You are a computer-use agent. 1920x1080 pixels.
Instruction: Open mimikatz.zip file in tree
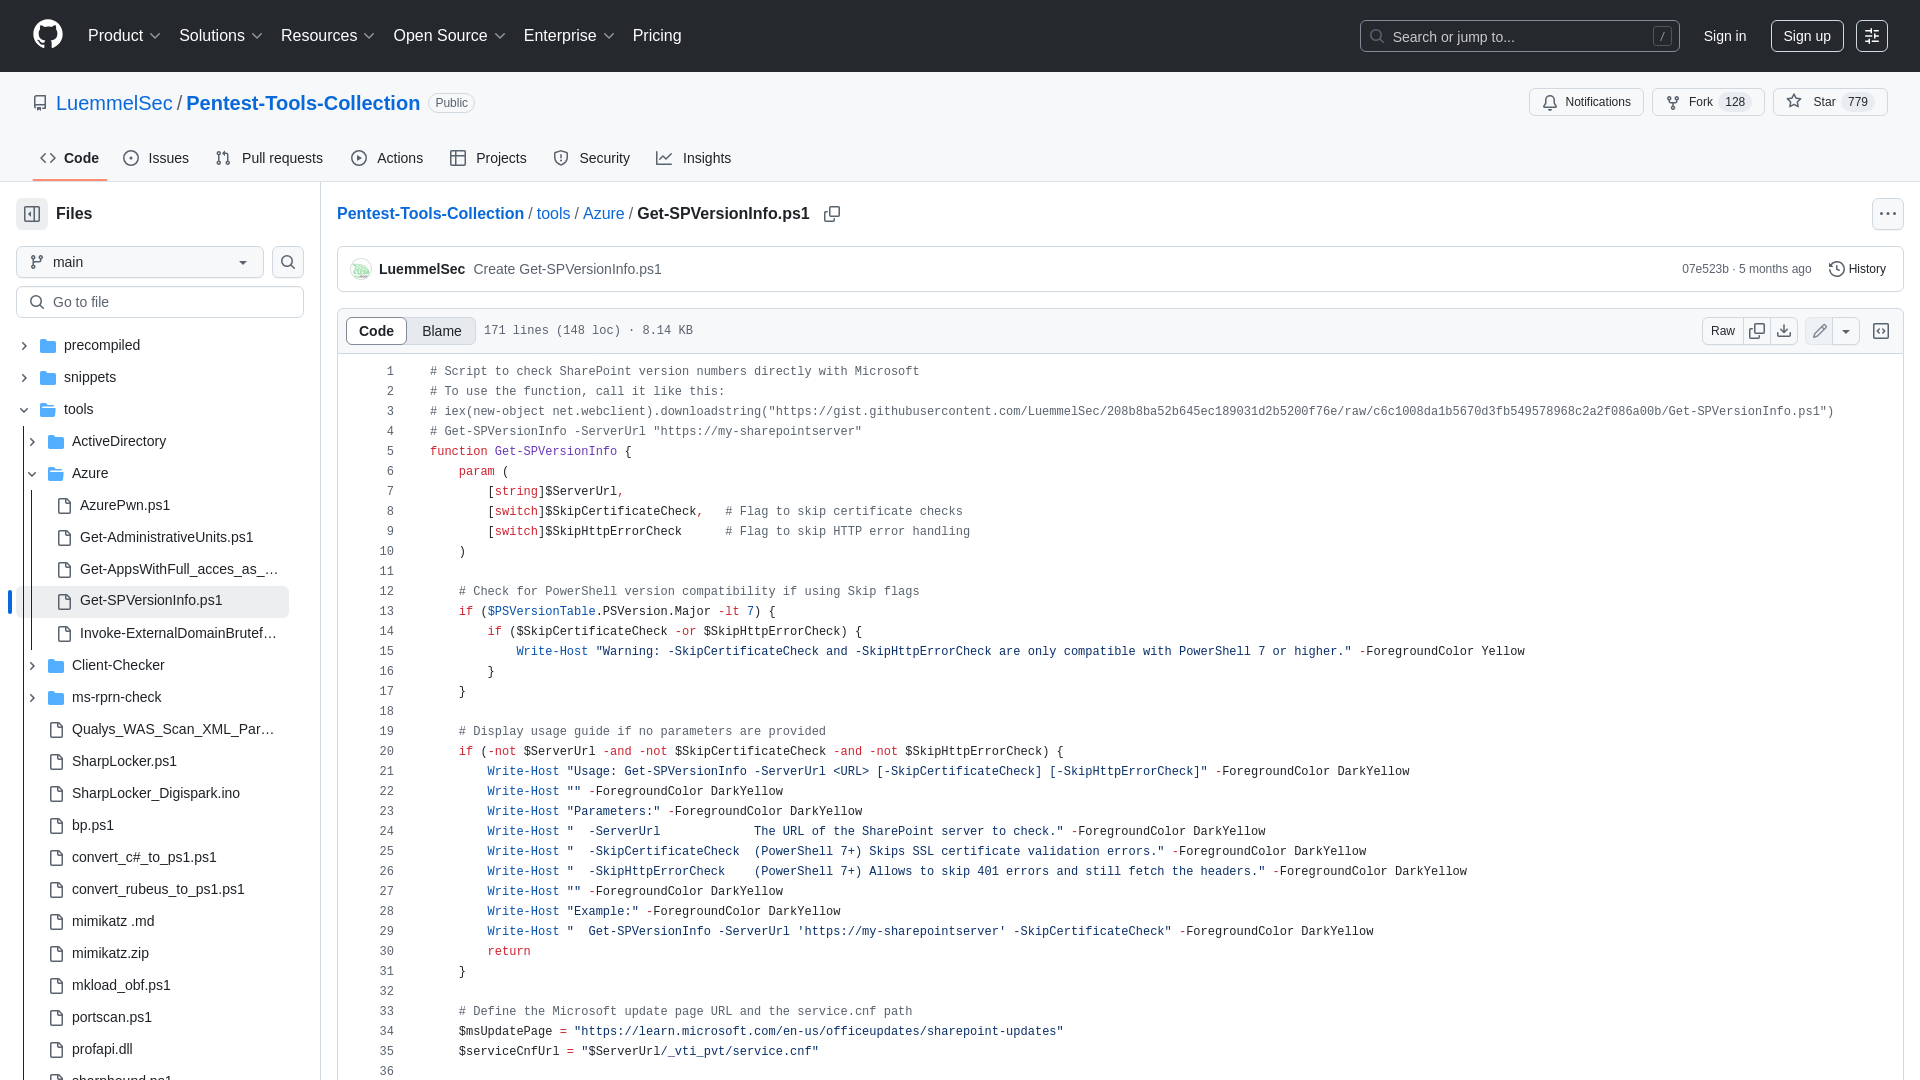point(110,953)
